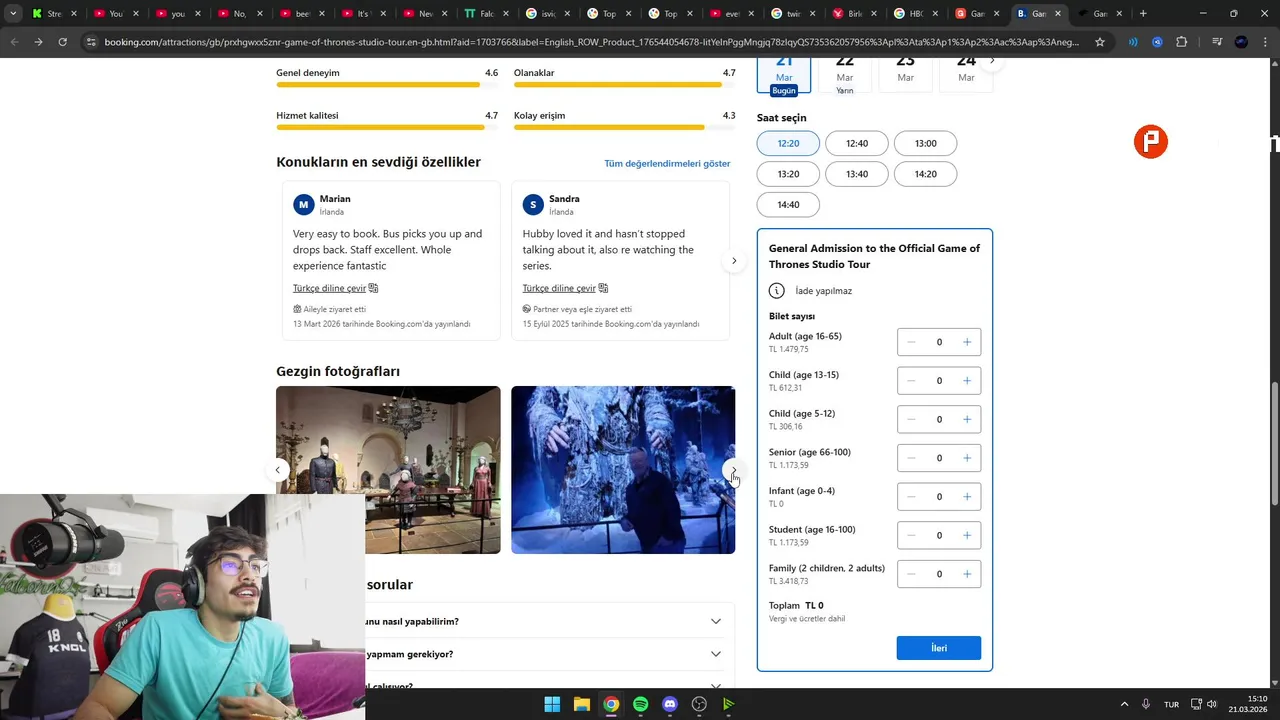The height and width of the screenshot is (720, 1280).
Task: Increase Student (age 16-100) ticket count
Action: click(x=967, y=535)
